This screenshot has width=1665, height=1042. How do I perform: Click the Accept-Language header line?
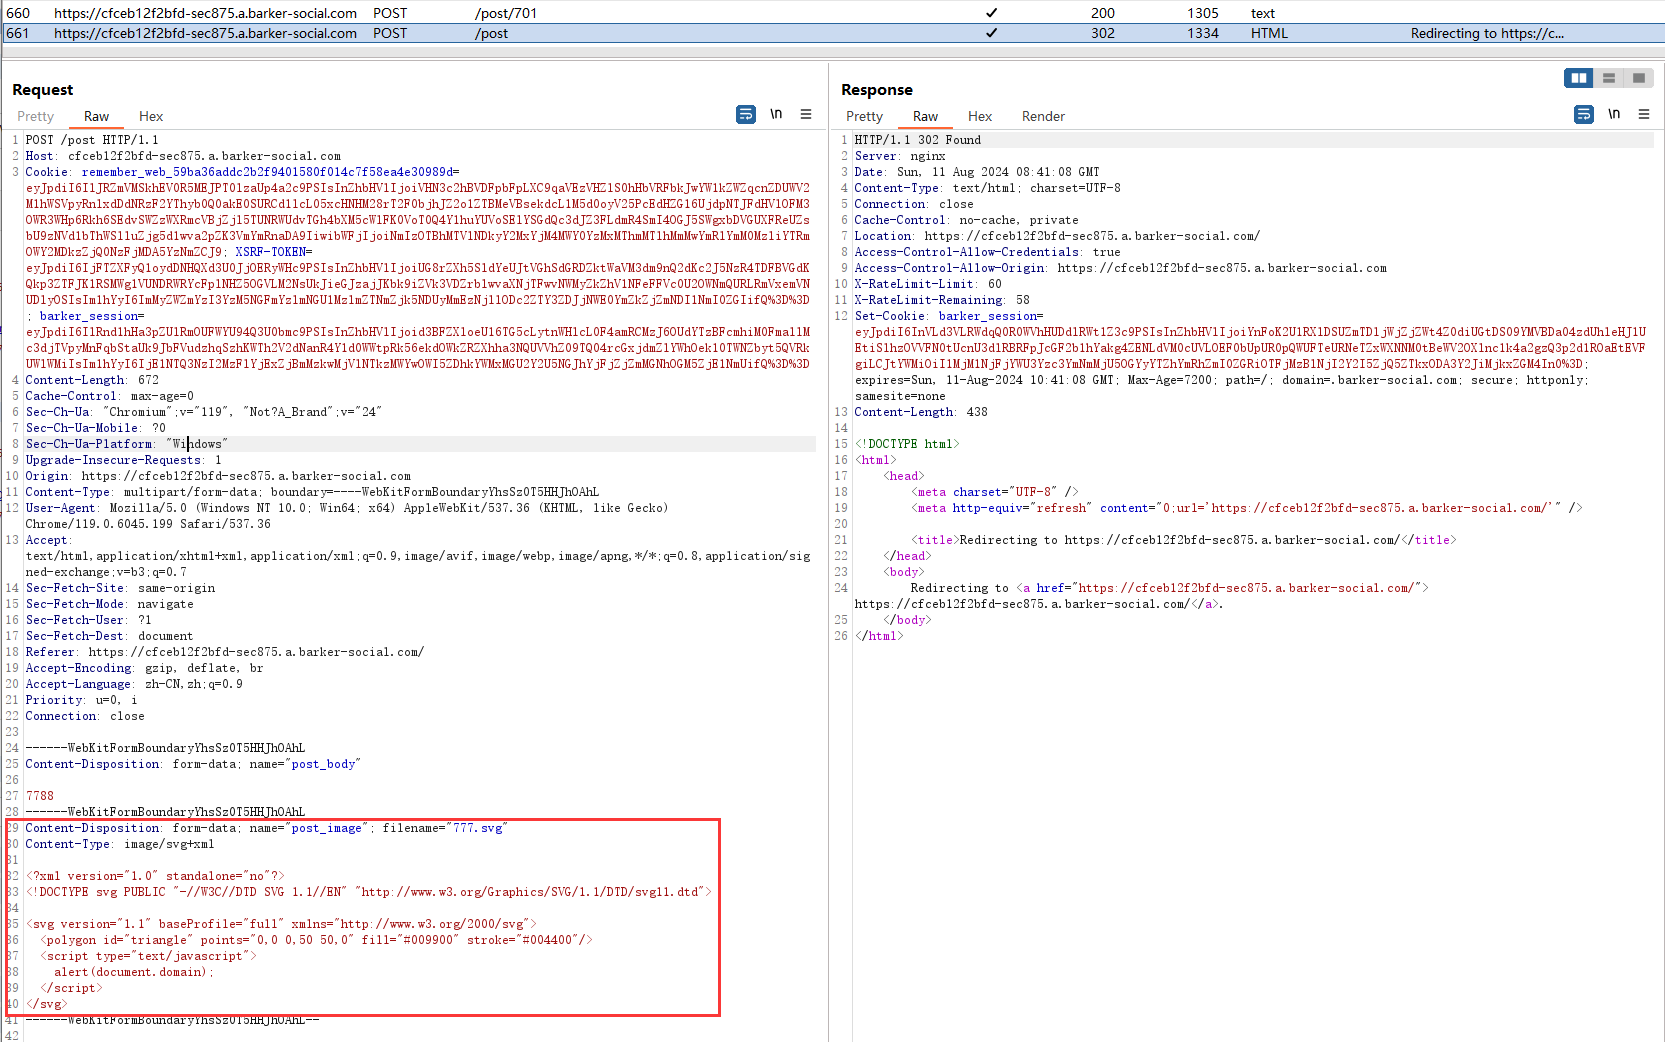tap(134, 684)
